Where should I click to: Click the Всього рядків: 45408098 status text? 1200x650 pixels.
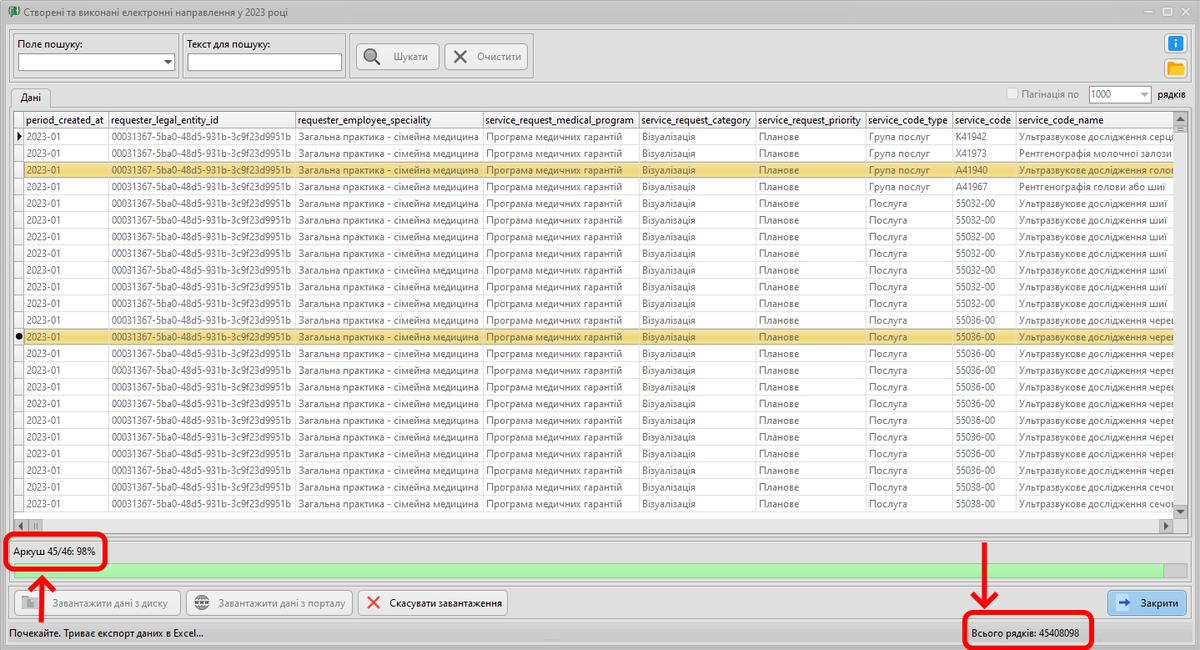1025,633
